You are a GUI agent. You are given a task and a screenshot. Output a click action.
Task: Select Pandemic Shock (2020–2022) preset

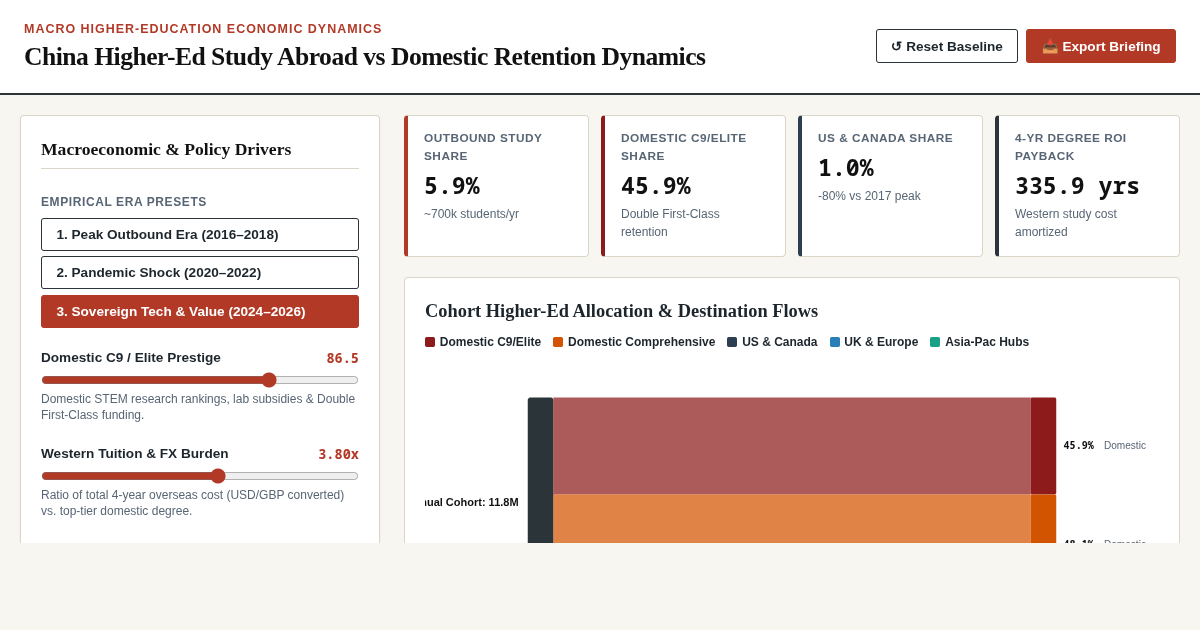pos(200,272)
